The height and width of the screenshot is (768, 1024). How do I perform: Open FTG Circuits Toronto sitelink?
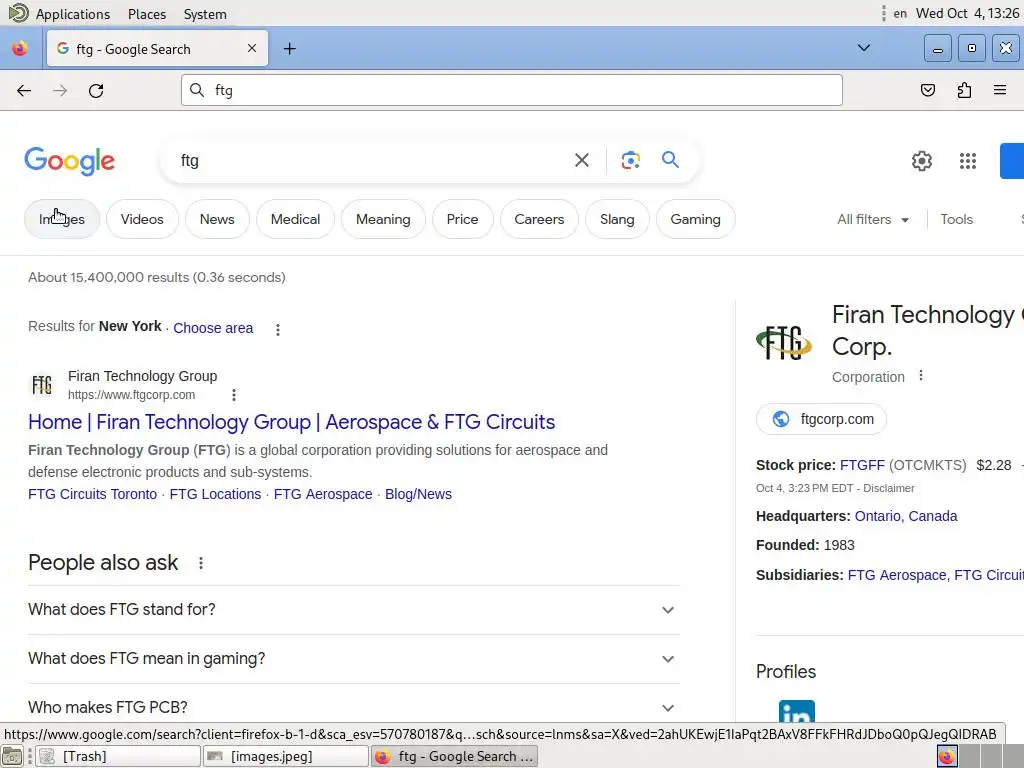coord(92,494)
